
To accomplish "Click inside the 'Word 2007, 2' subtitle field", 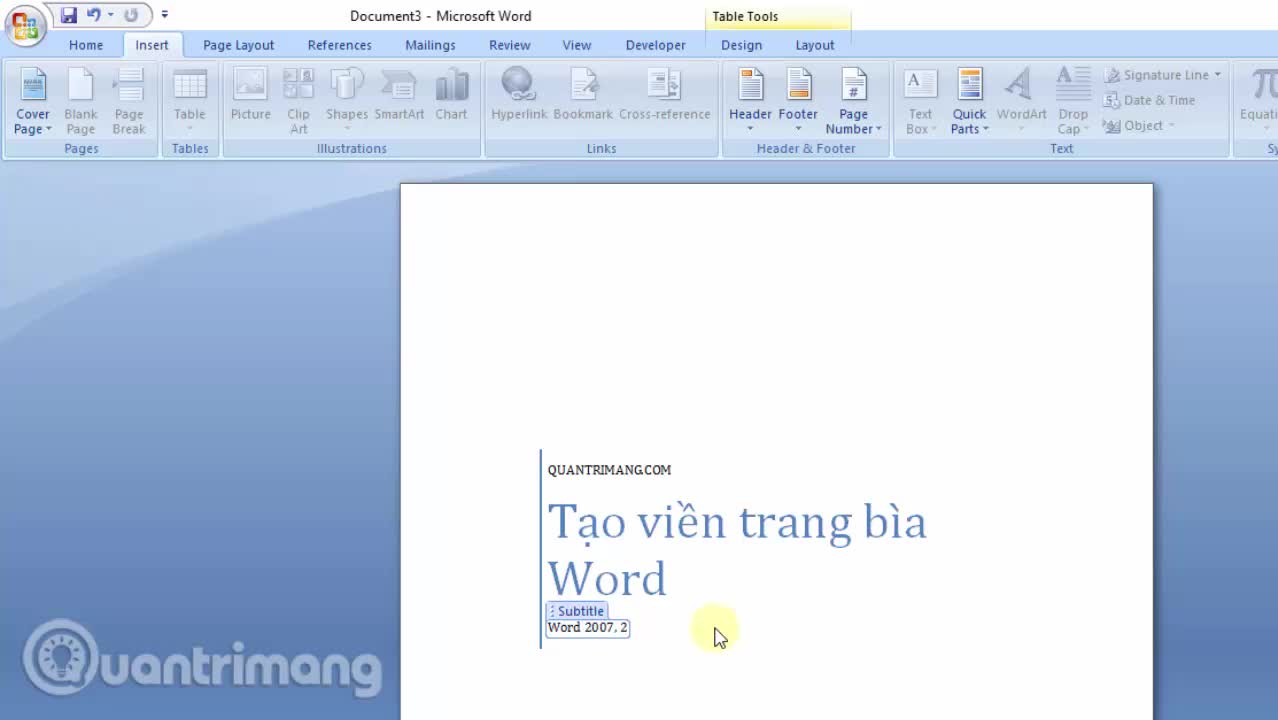I will 588,628.
